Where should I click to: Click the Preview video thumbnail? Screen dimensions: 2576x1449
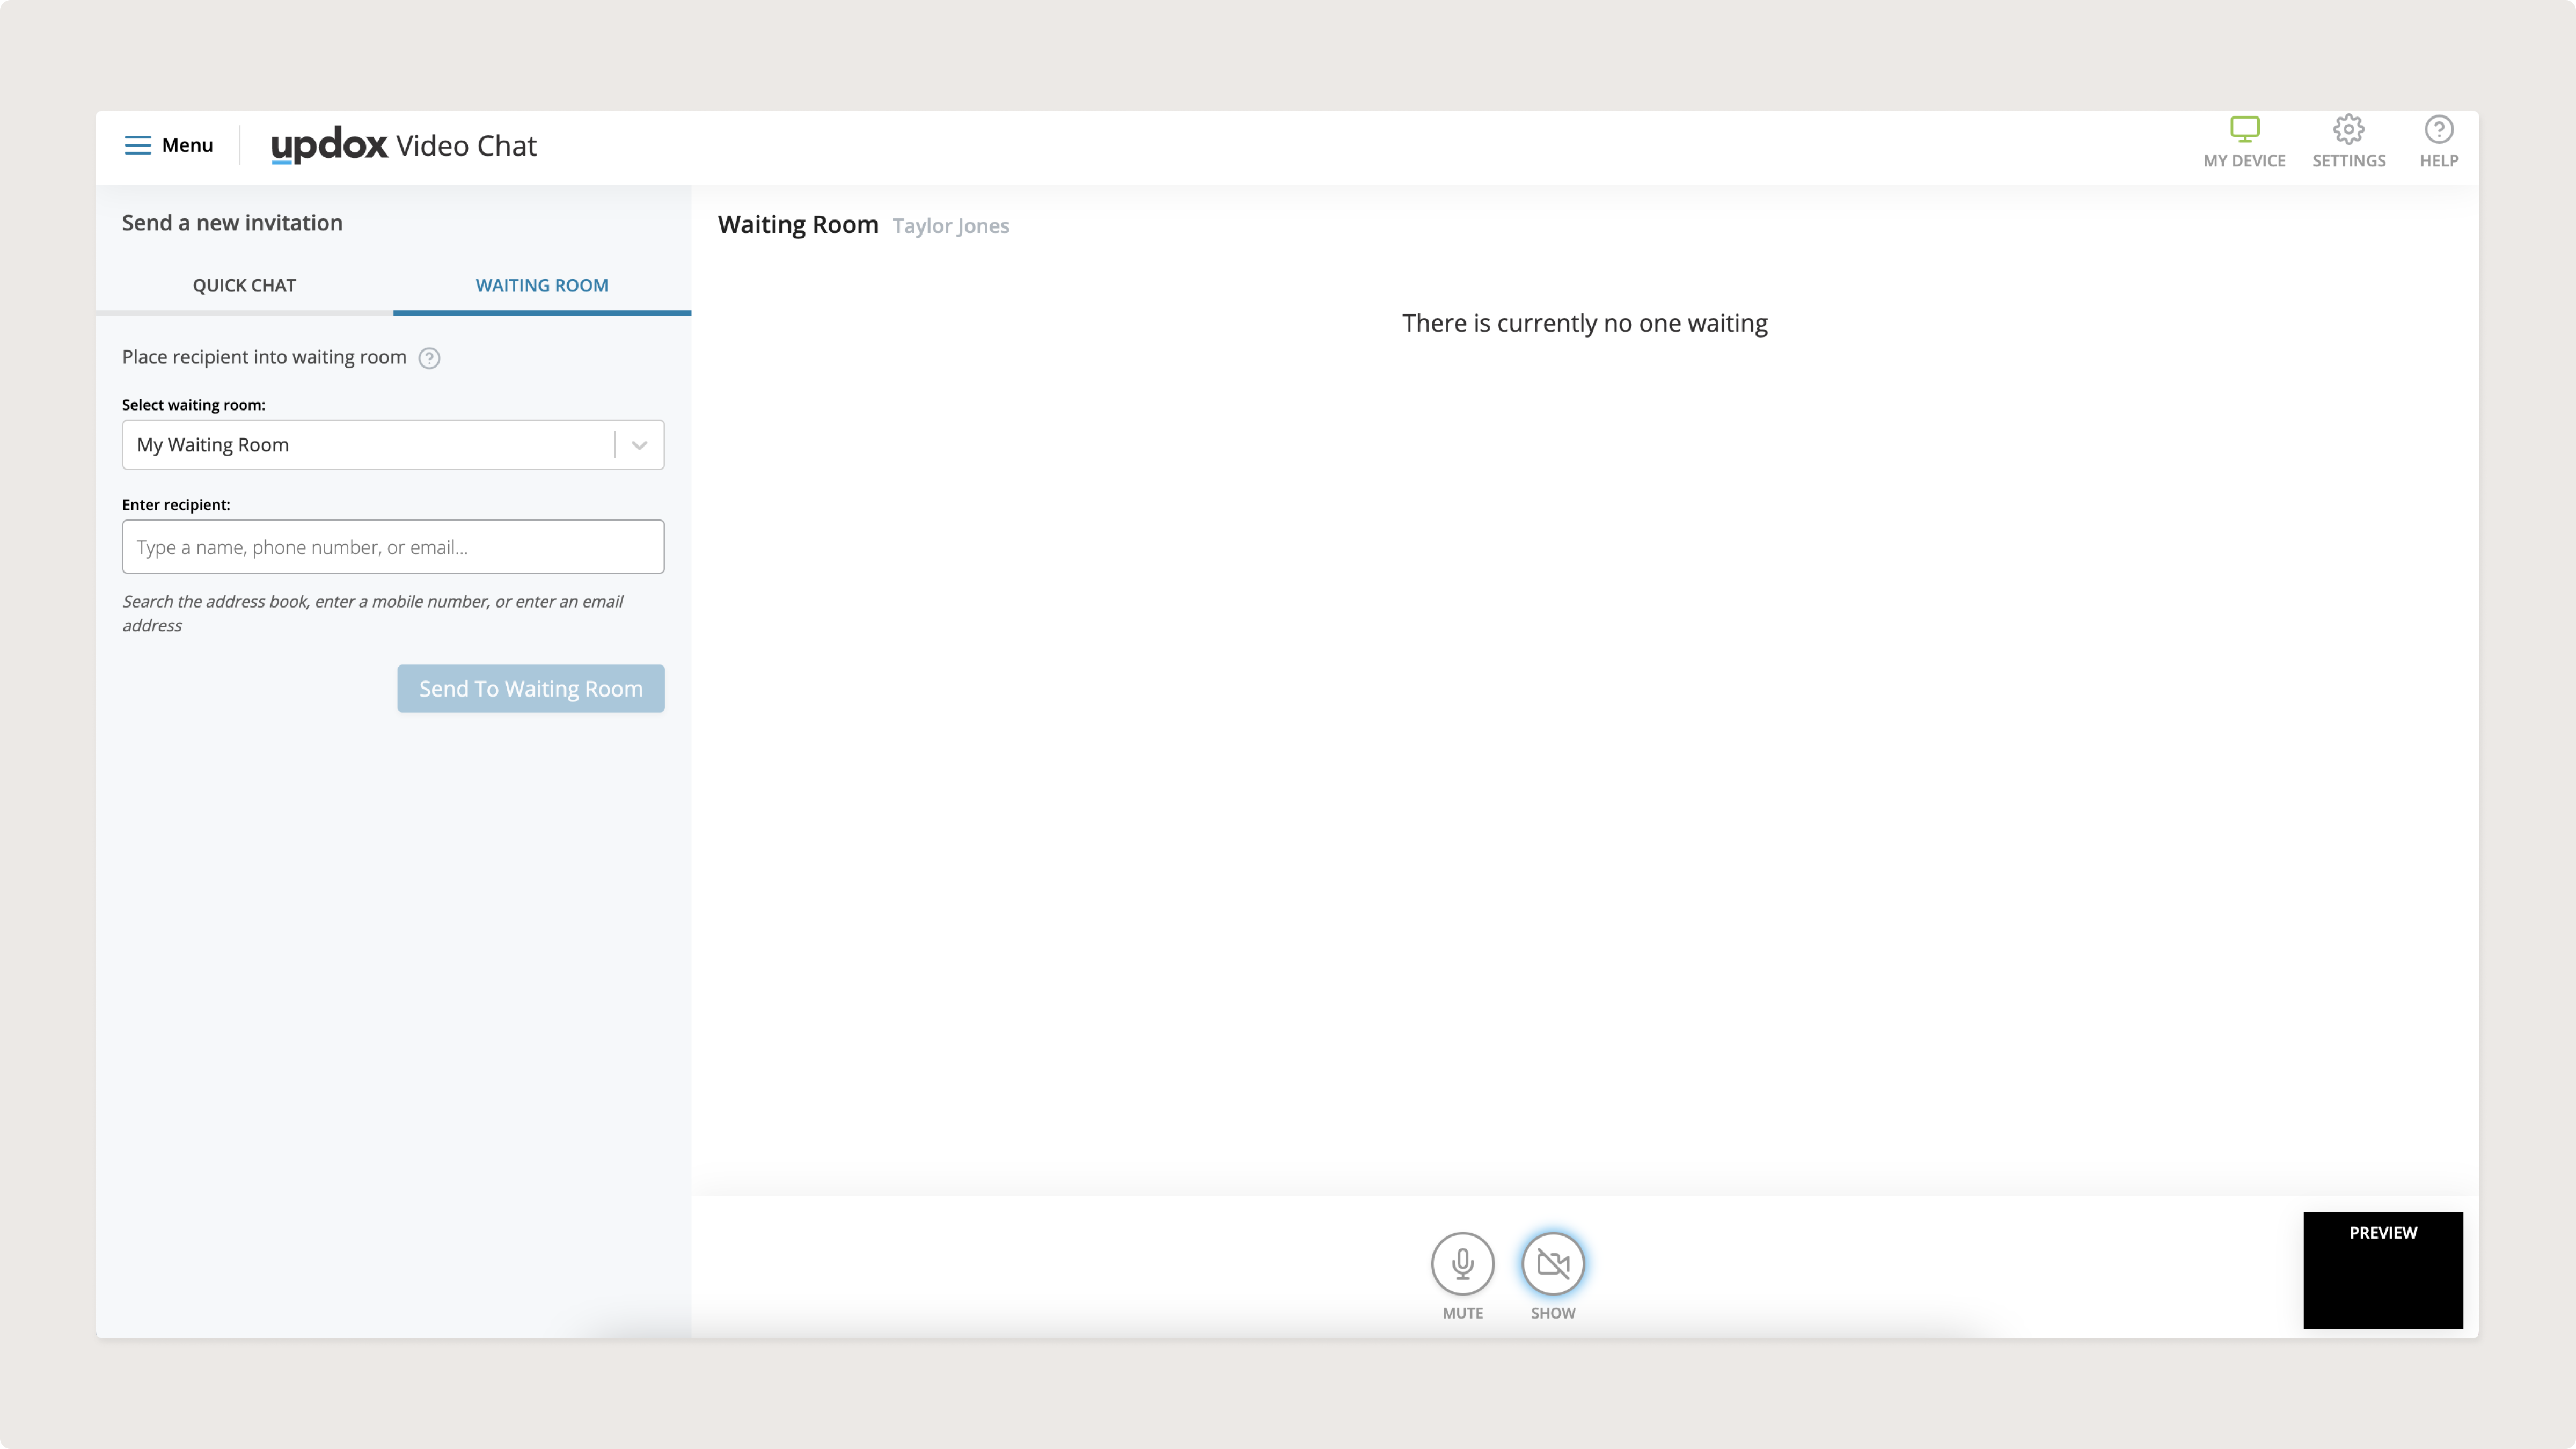tap(2382, 1270)
